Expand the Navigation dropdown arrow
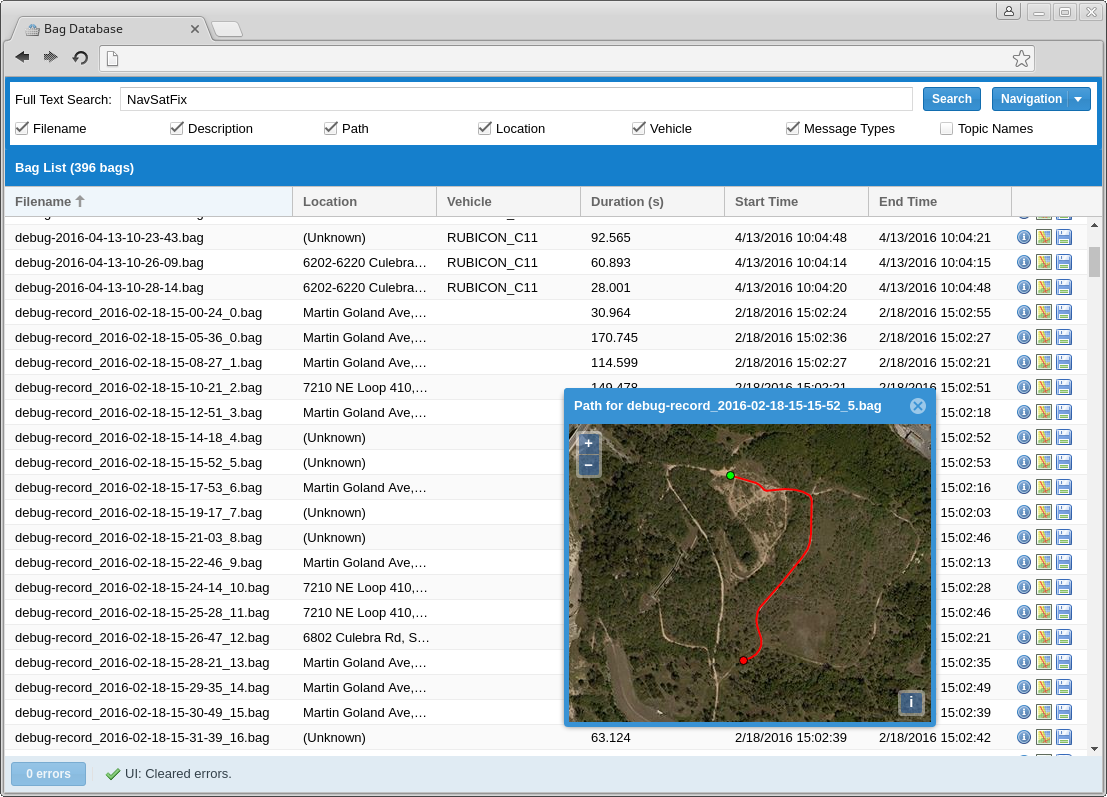This screenshot has width=1107, height=797. point(1079,100)
